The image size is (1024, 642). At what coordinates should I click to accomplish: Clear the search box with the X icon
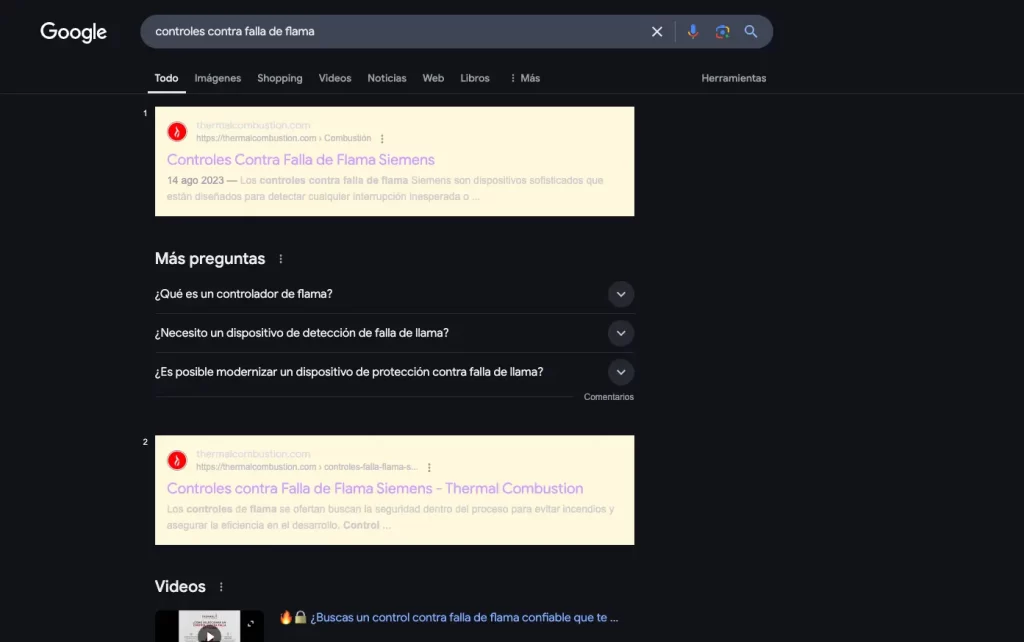[x=657, y=31]
